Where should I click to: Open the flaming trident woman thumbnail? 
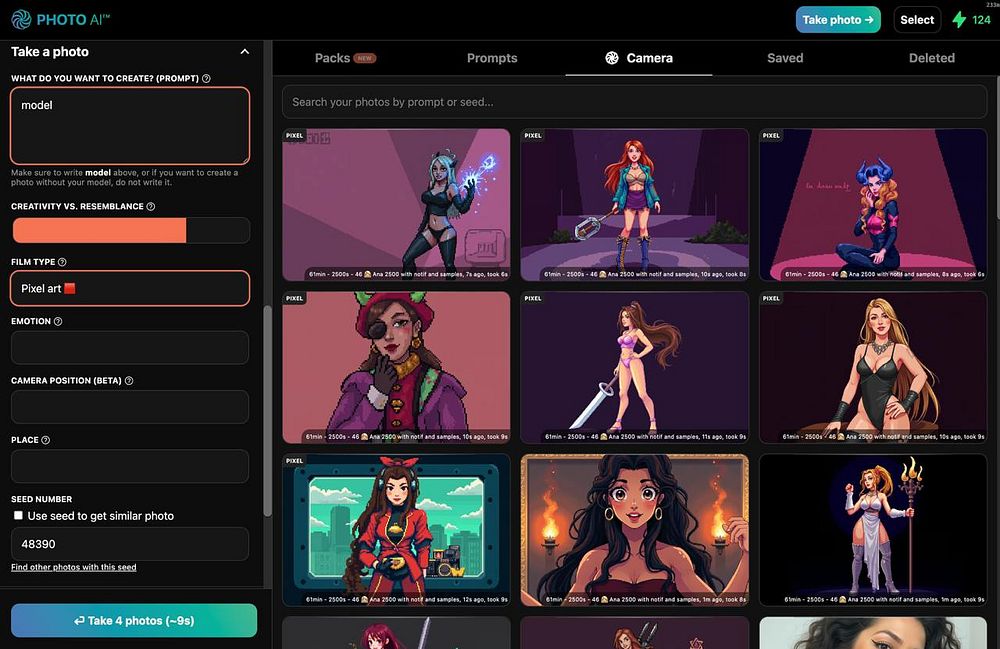pos(873,530)
